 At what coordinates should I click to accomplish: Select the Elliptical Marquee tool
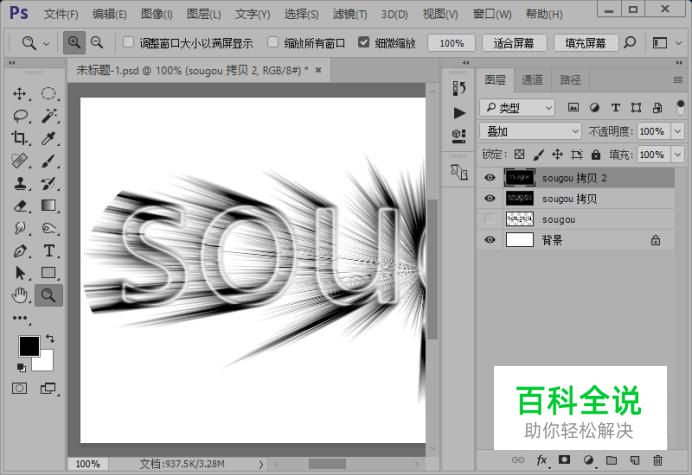tap(48, 94)
